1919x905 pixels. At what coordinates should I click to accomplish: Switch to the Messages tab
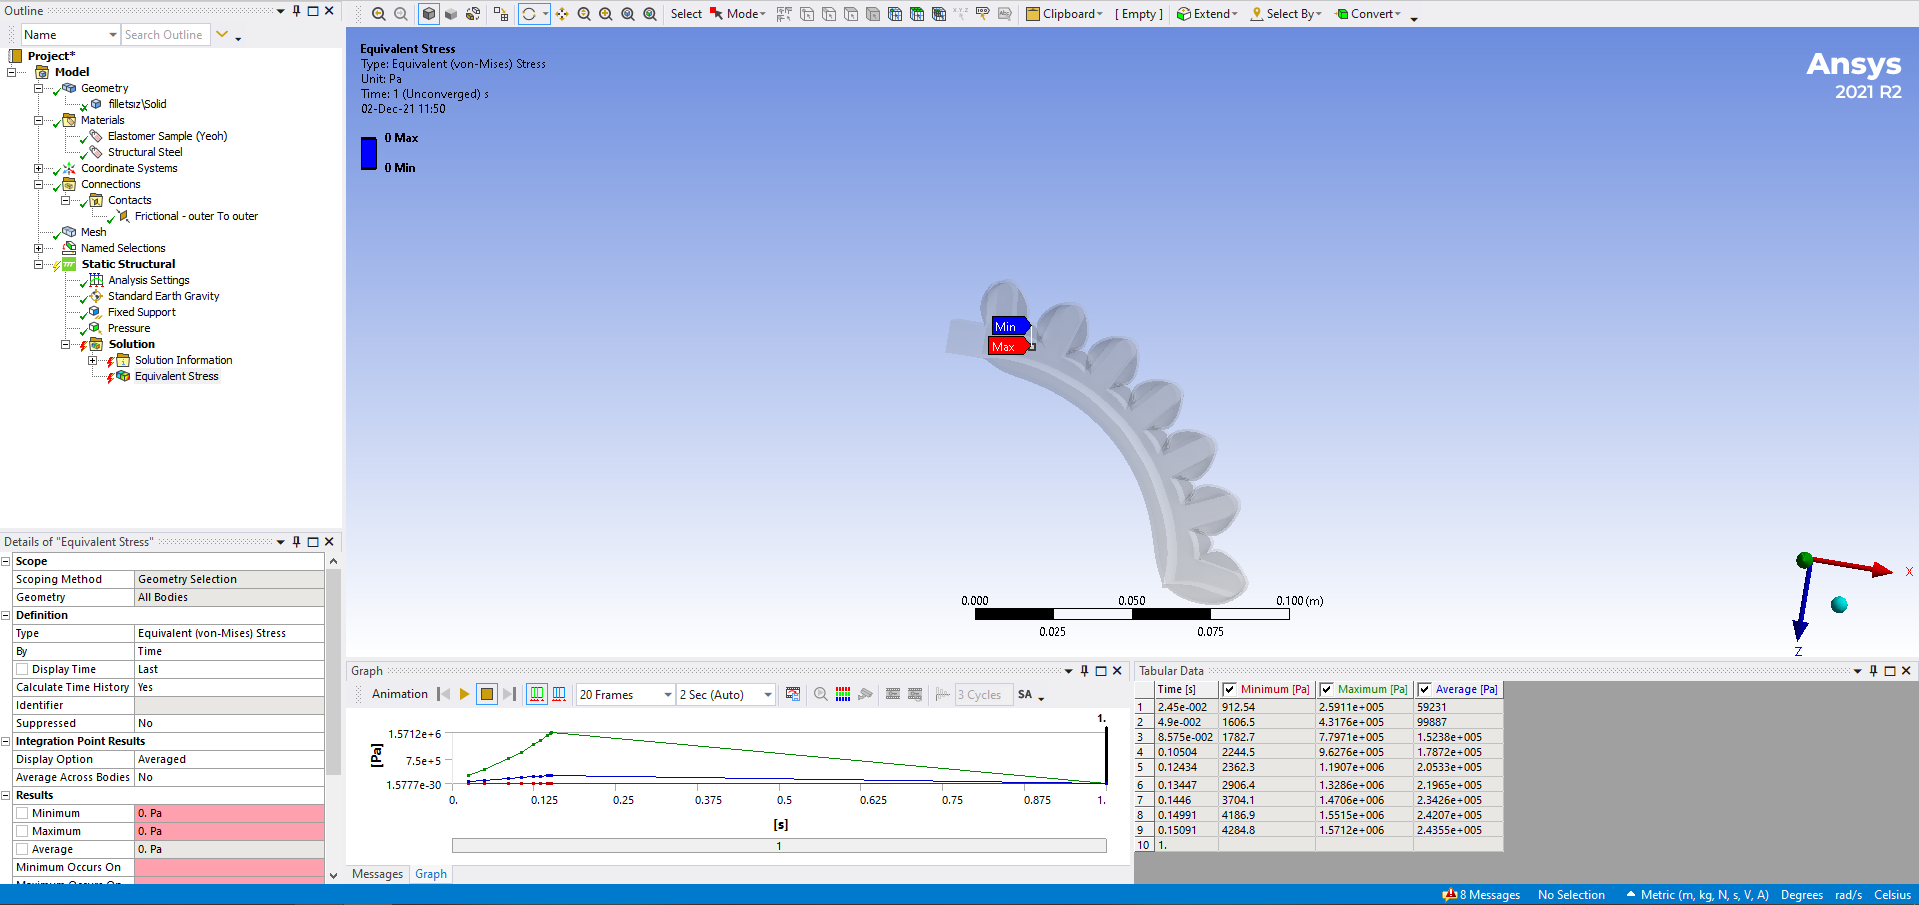377,874
